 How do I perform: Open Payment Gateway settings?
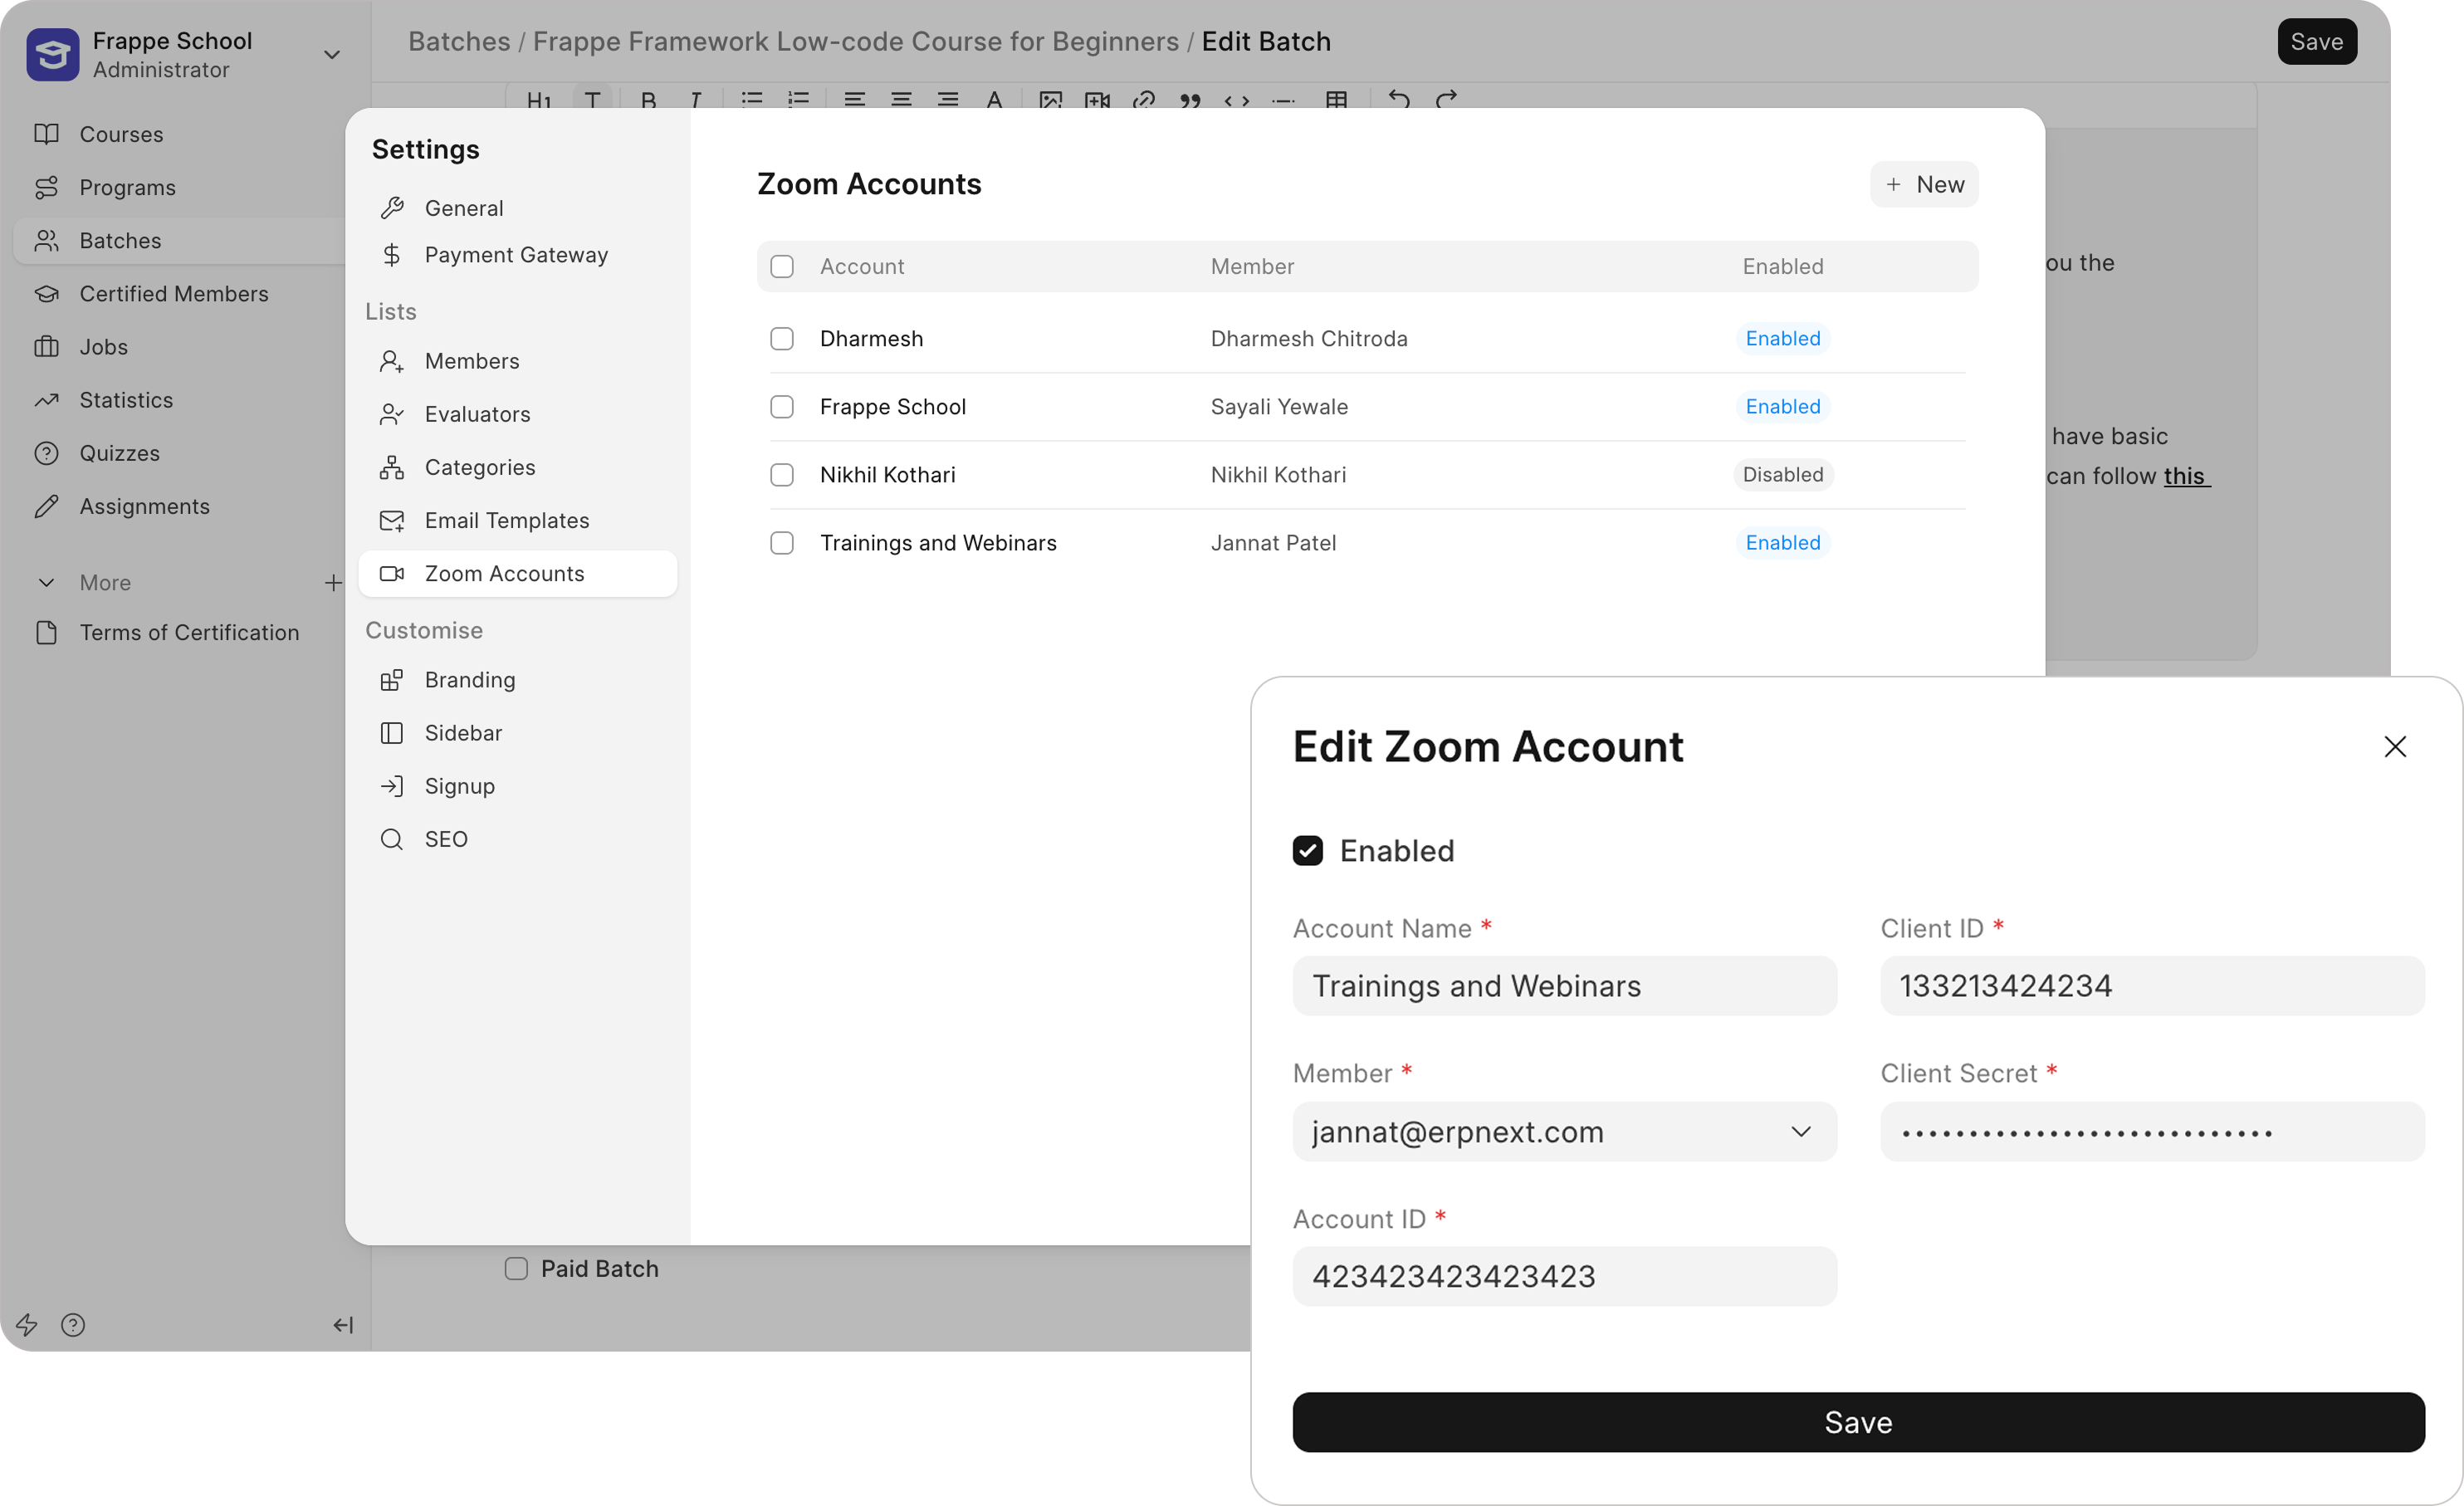coord(517,255)
